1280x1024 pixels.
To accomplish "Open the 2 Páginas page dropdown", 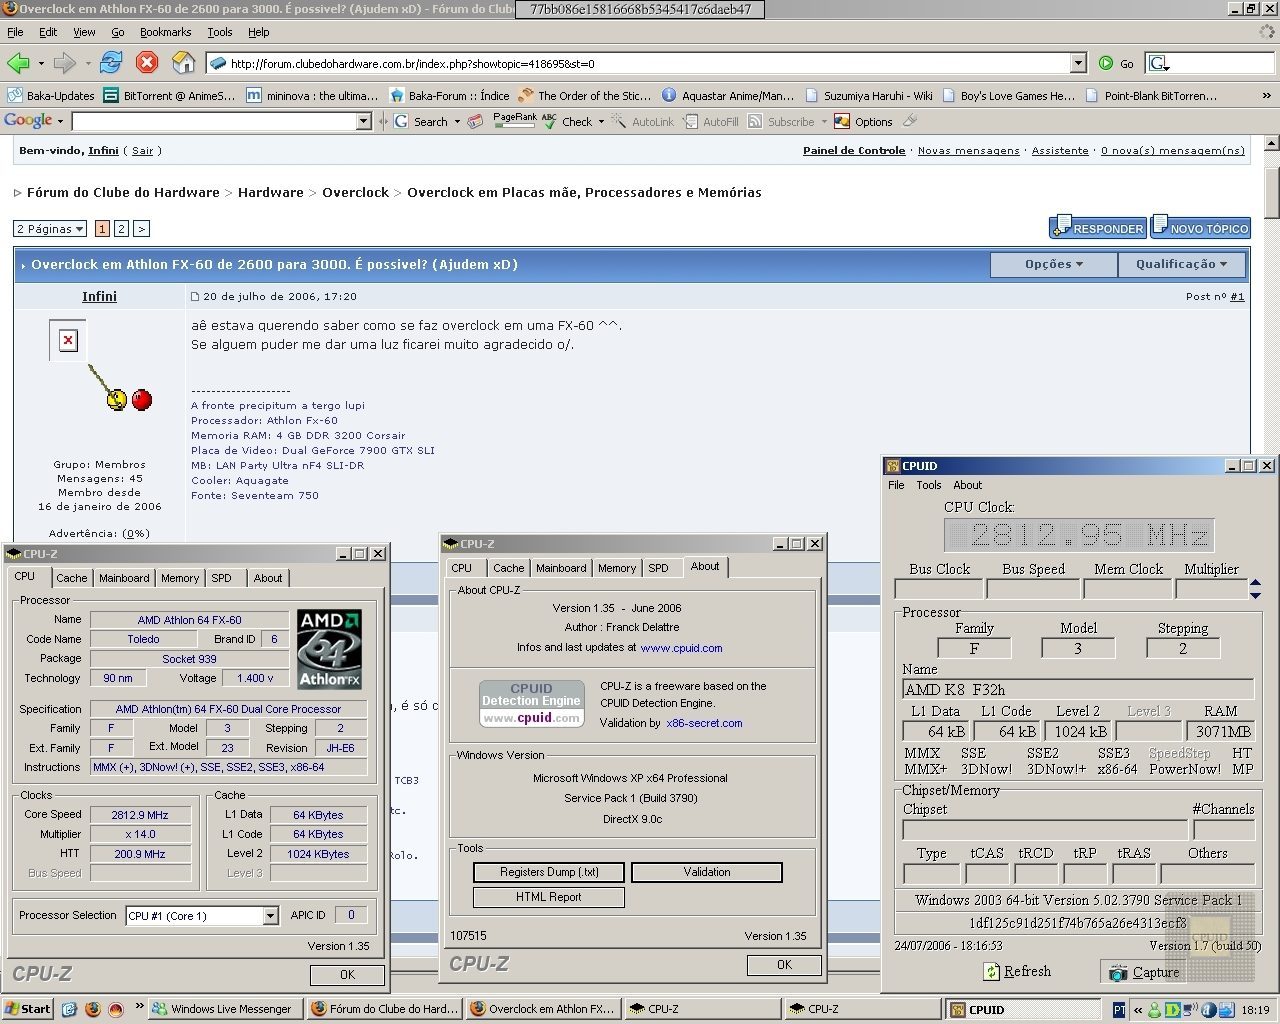I will click(50, 229).
